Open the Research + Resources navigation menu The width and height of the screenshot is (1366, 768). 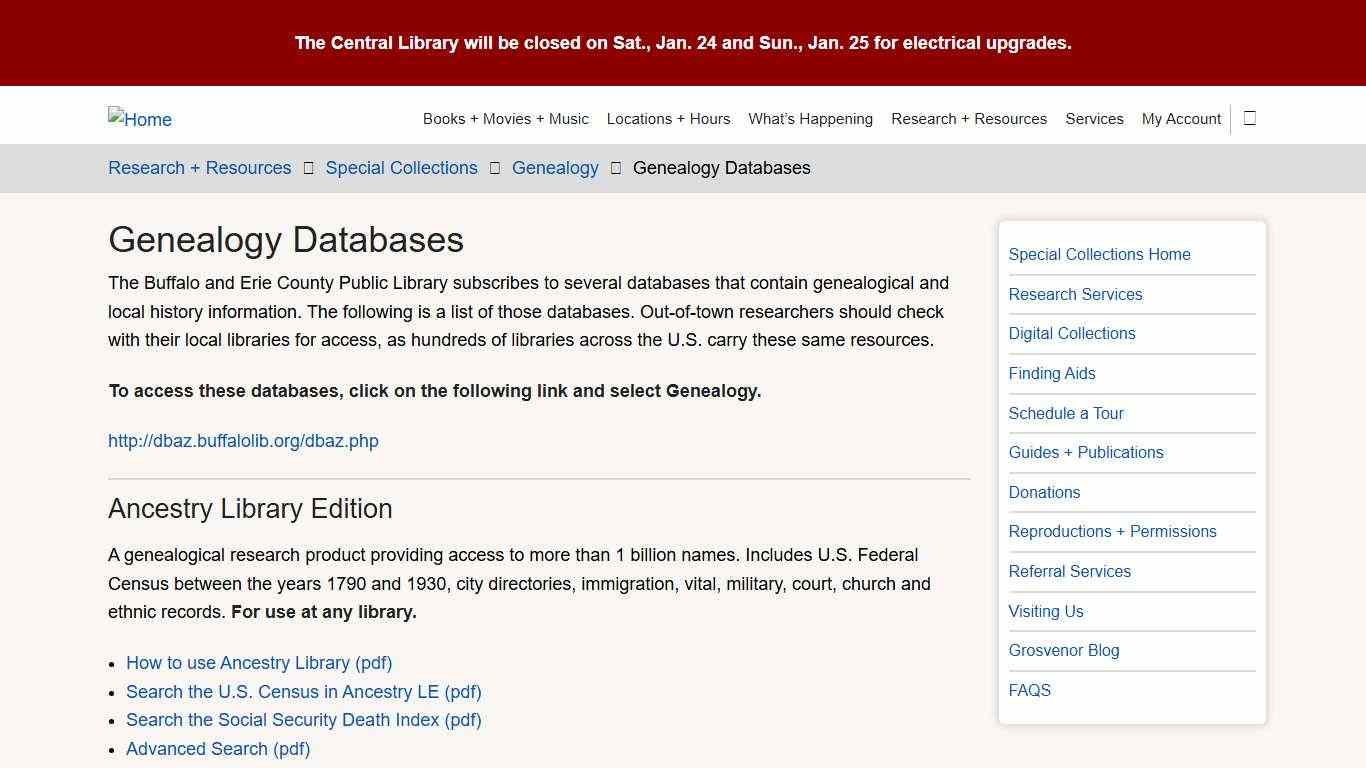(968, 118)
